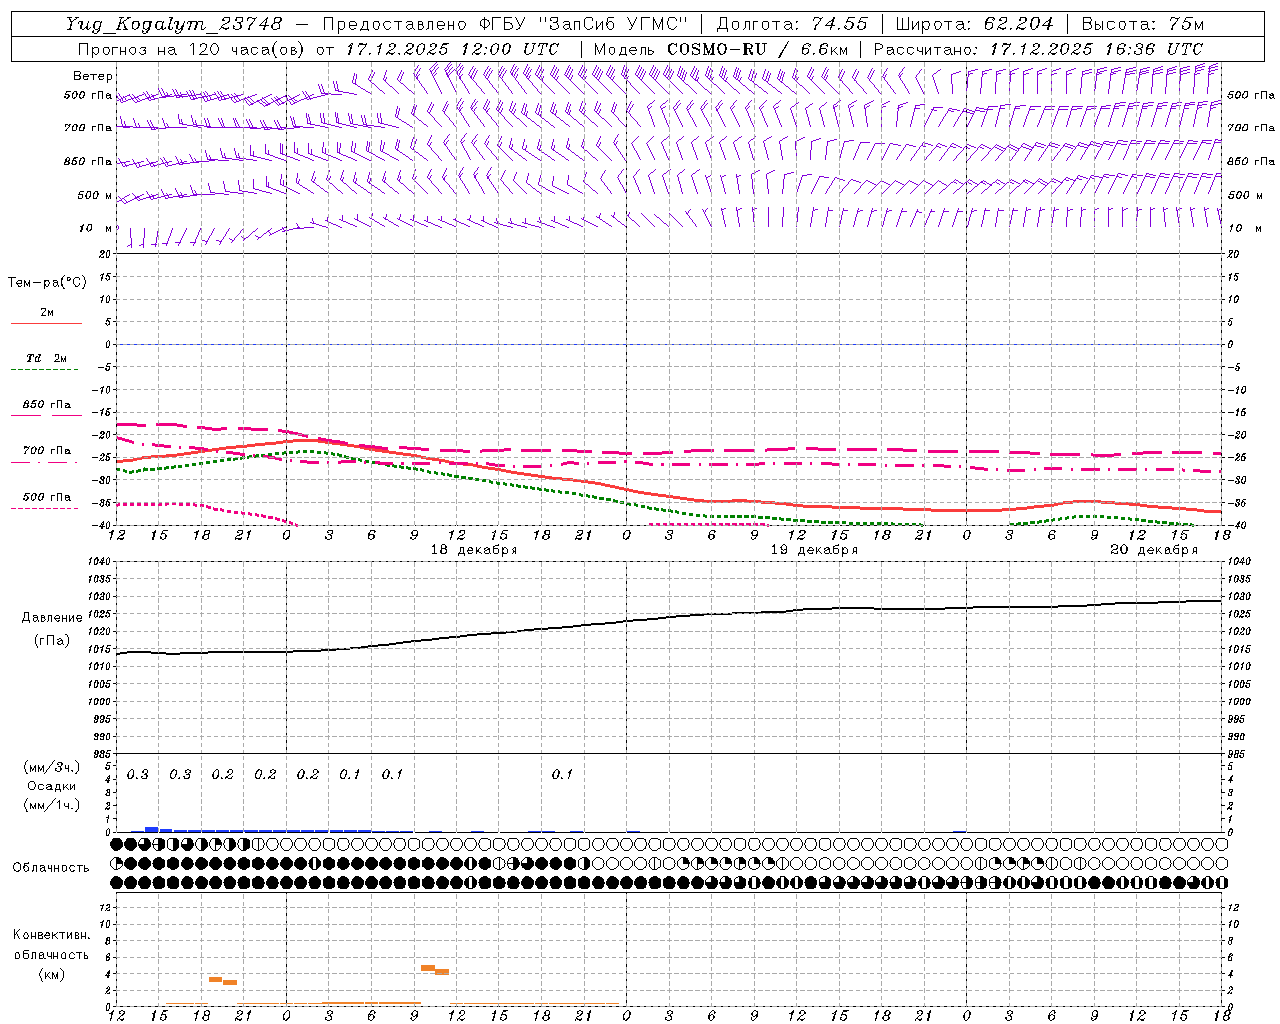The height and width of the screenshot is (1024, 1280).
Task: Click the date label 20 декабря
Action: click(x=1153, y=550)
